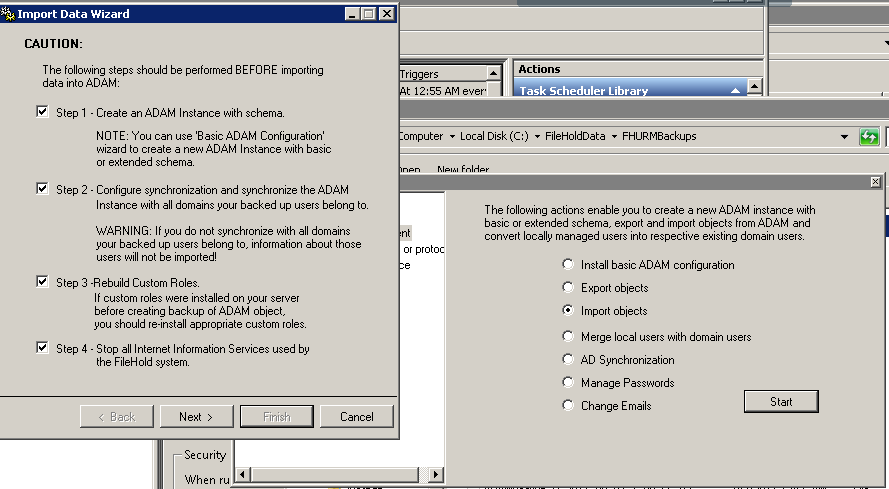Open address bar history dropdown in Explorer
889x489 pixels.
pos(844,137)
